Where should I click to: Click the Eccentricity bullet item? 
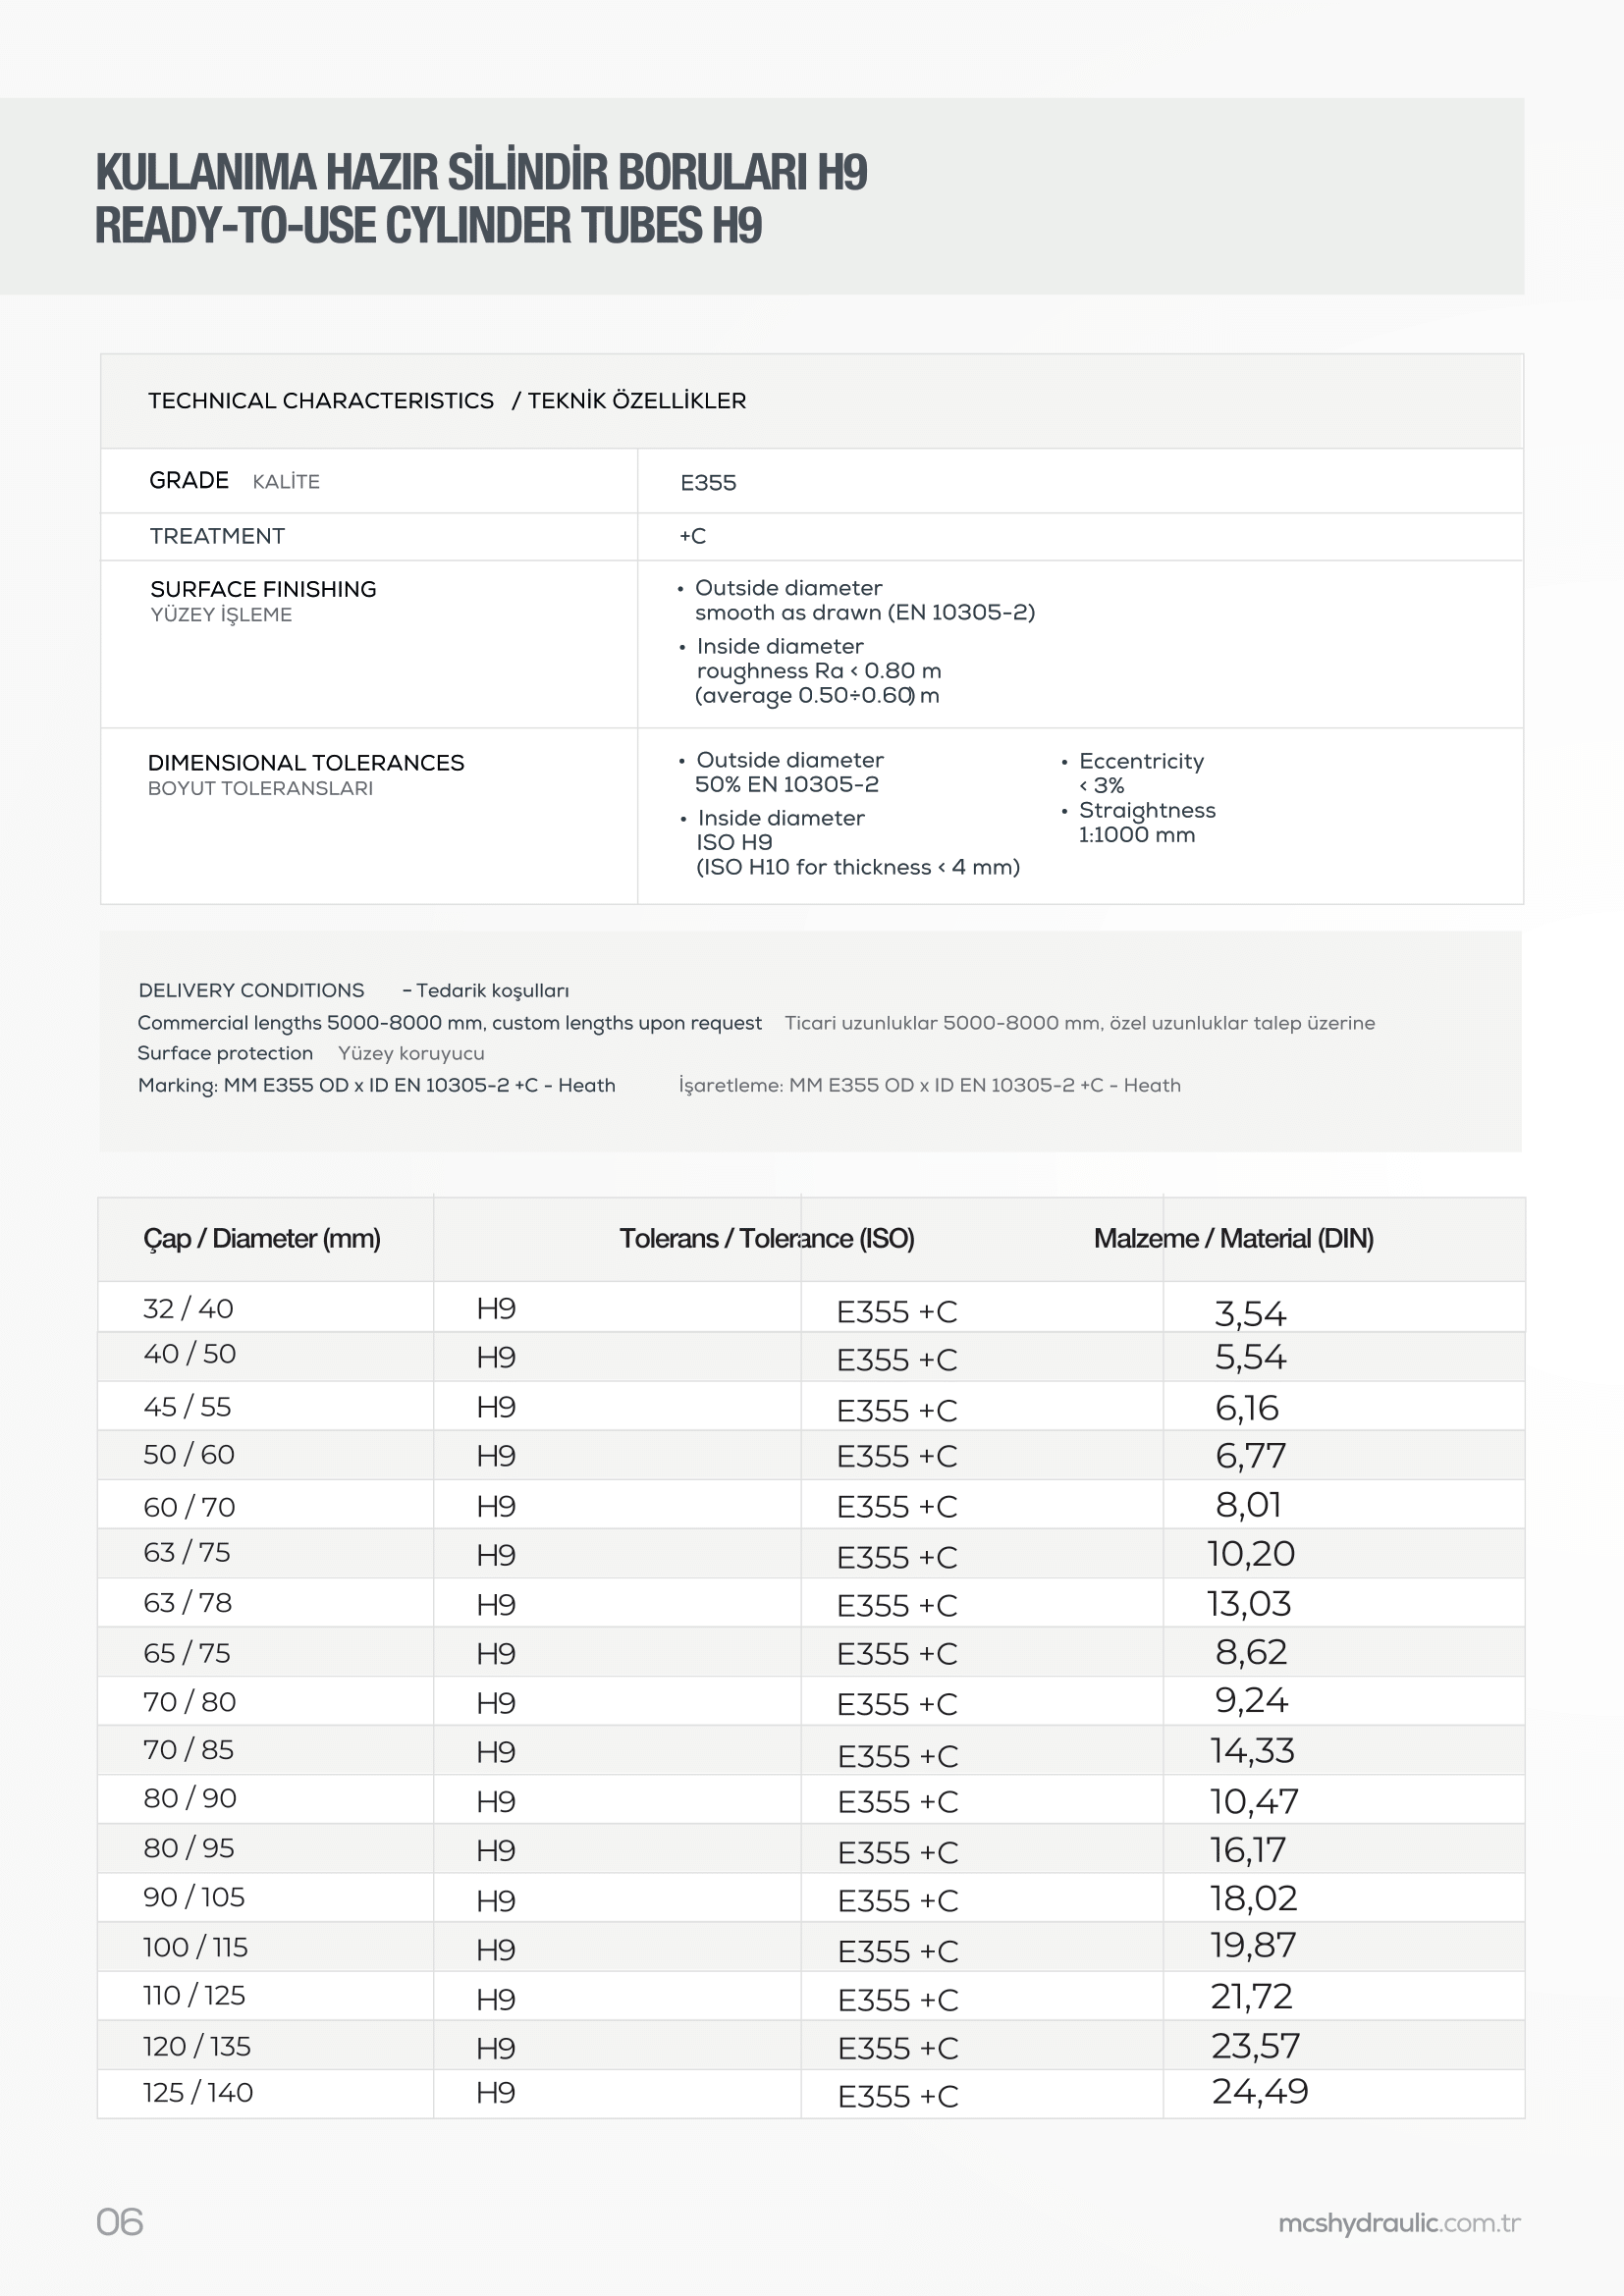pos(1141,761)
